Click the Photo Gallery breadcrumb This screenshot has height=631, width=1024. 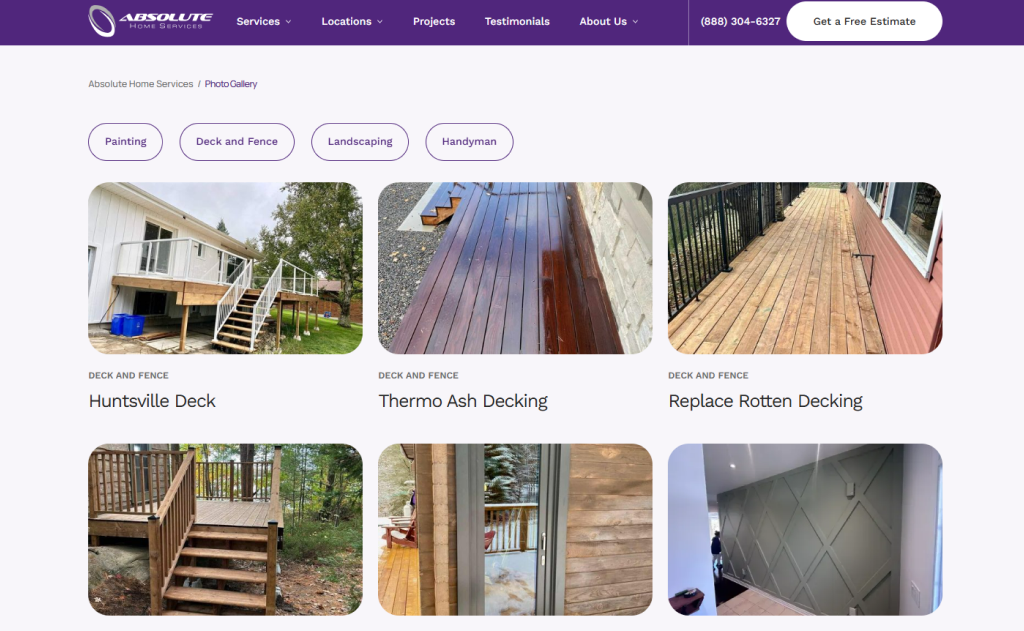[x=231, y=84]
